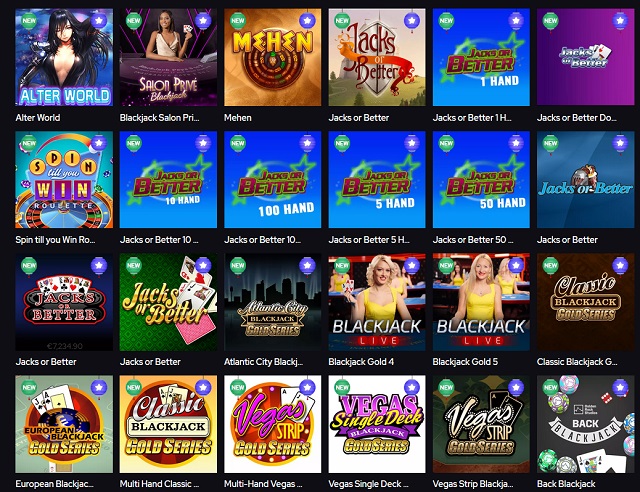Open the Alter World game thumbnail
Viewport: 640px width, 492px height.
(64, 57)
